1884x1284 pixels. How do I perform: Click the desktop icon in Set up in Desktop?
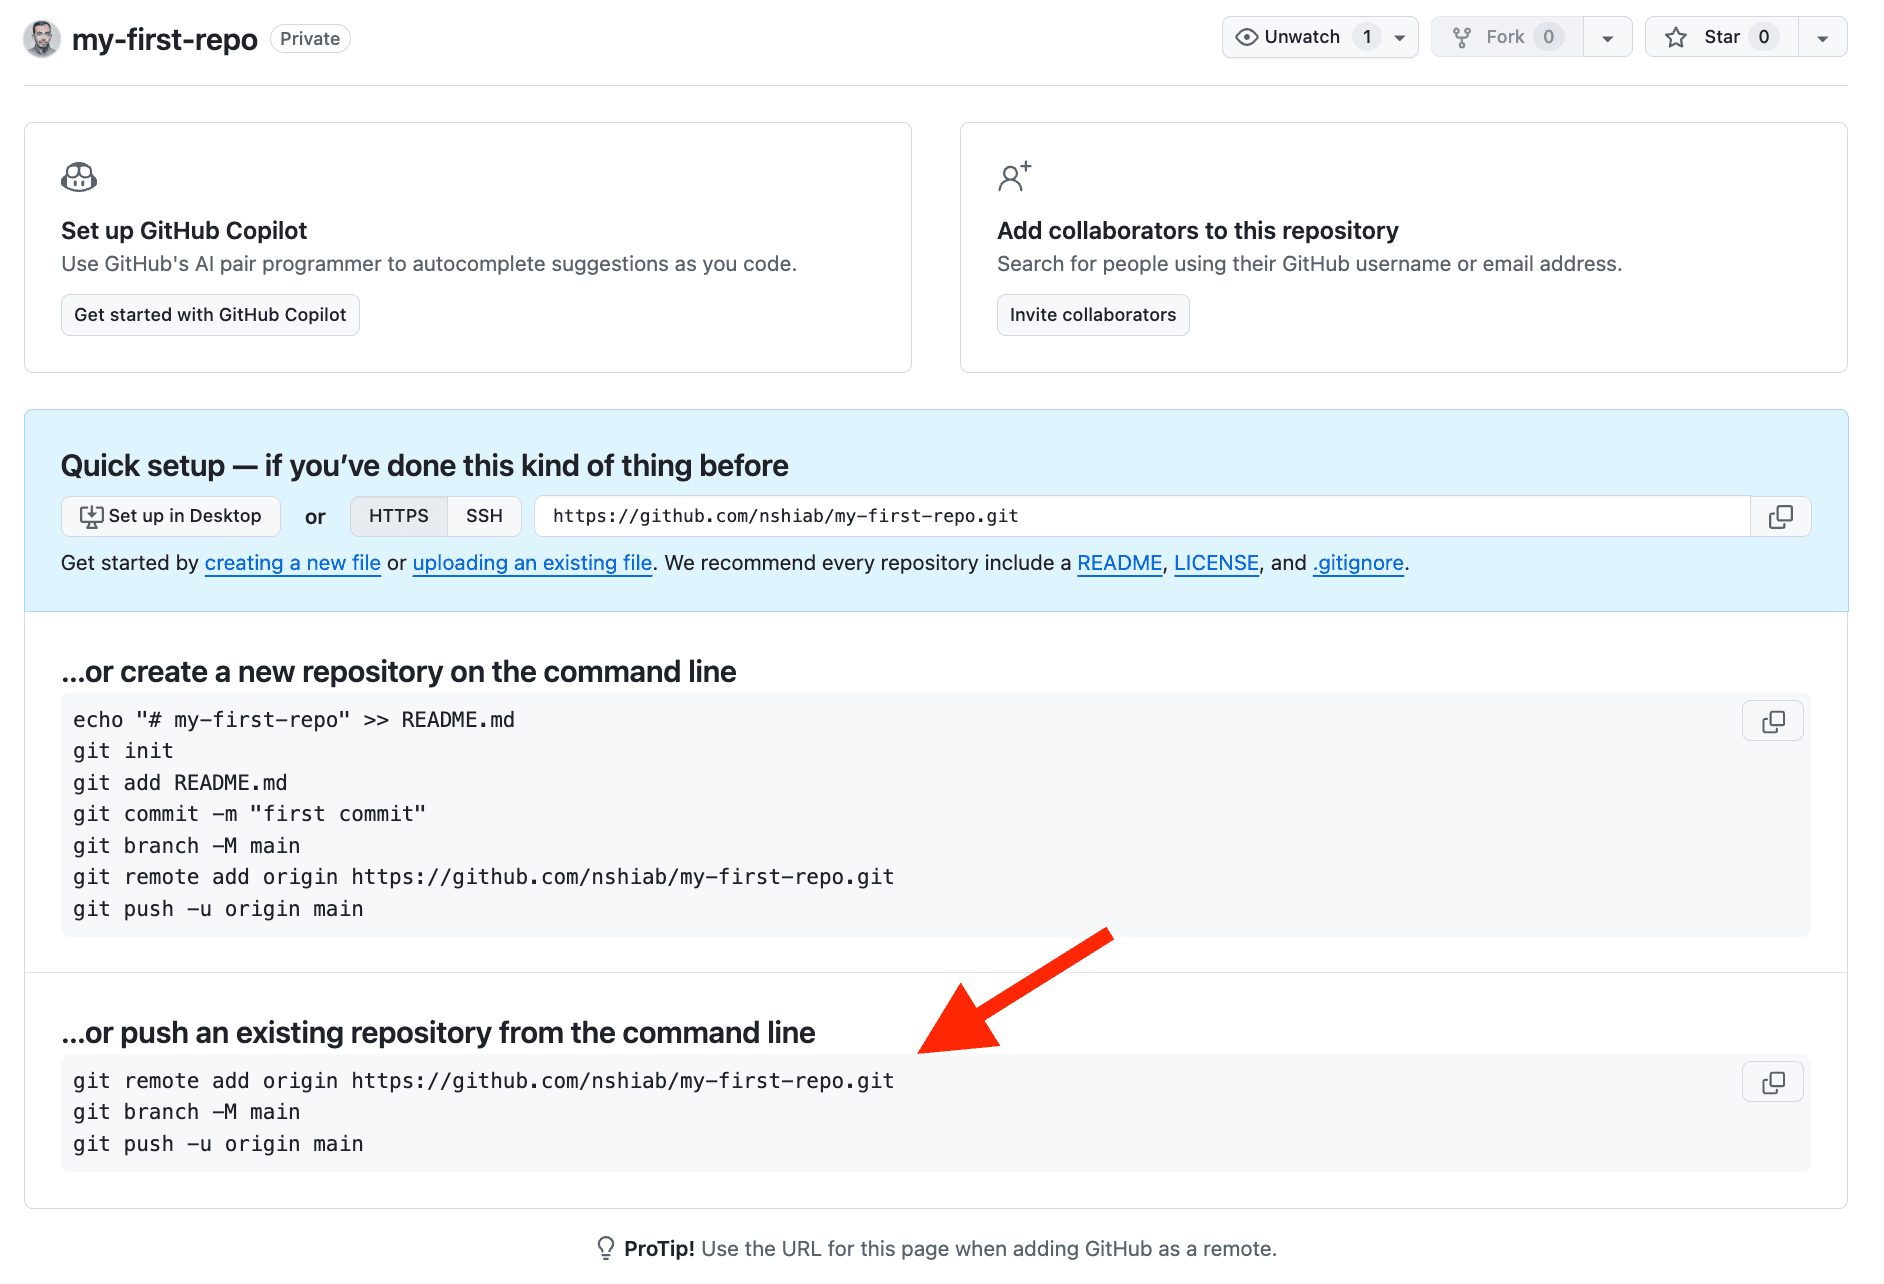point(91,515)
